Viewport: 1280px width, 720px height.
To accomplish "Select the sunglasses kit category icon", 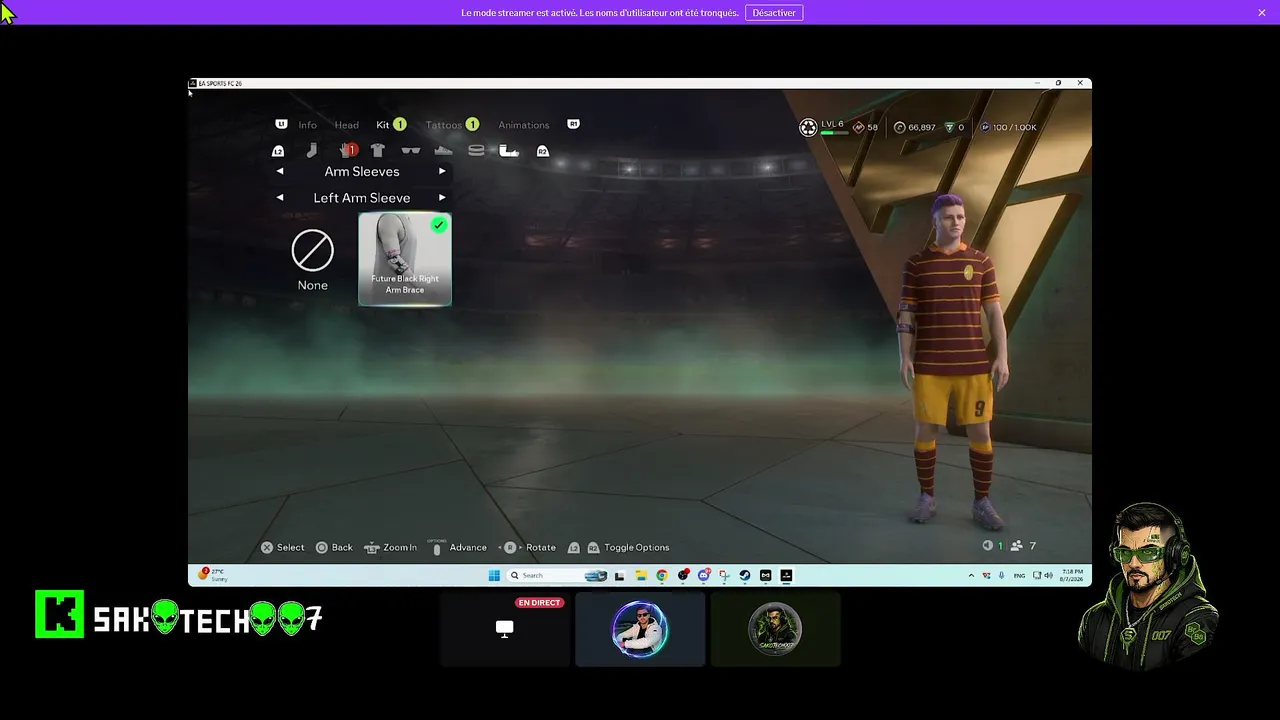I will [x=410, y=150].
